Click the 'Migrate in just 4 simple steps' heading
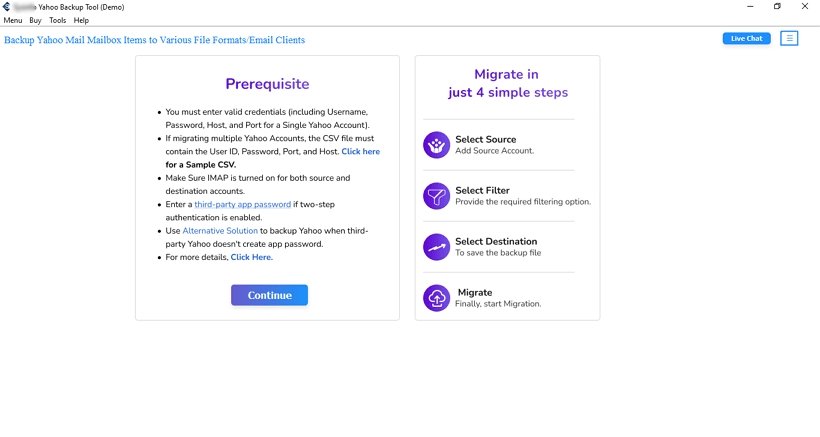 [x=507, y=84]
